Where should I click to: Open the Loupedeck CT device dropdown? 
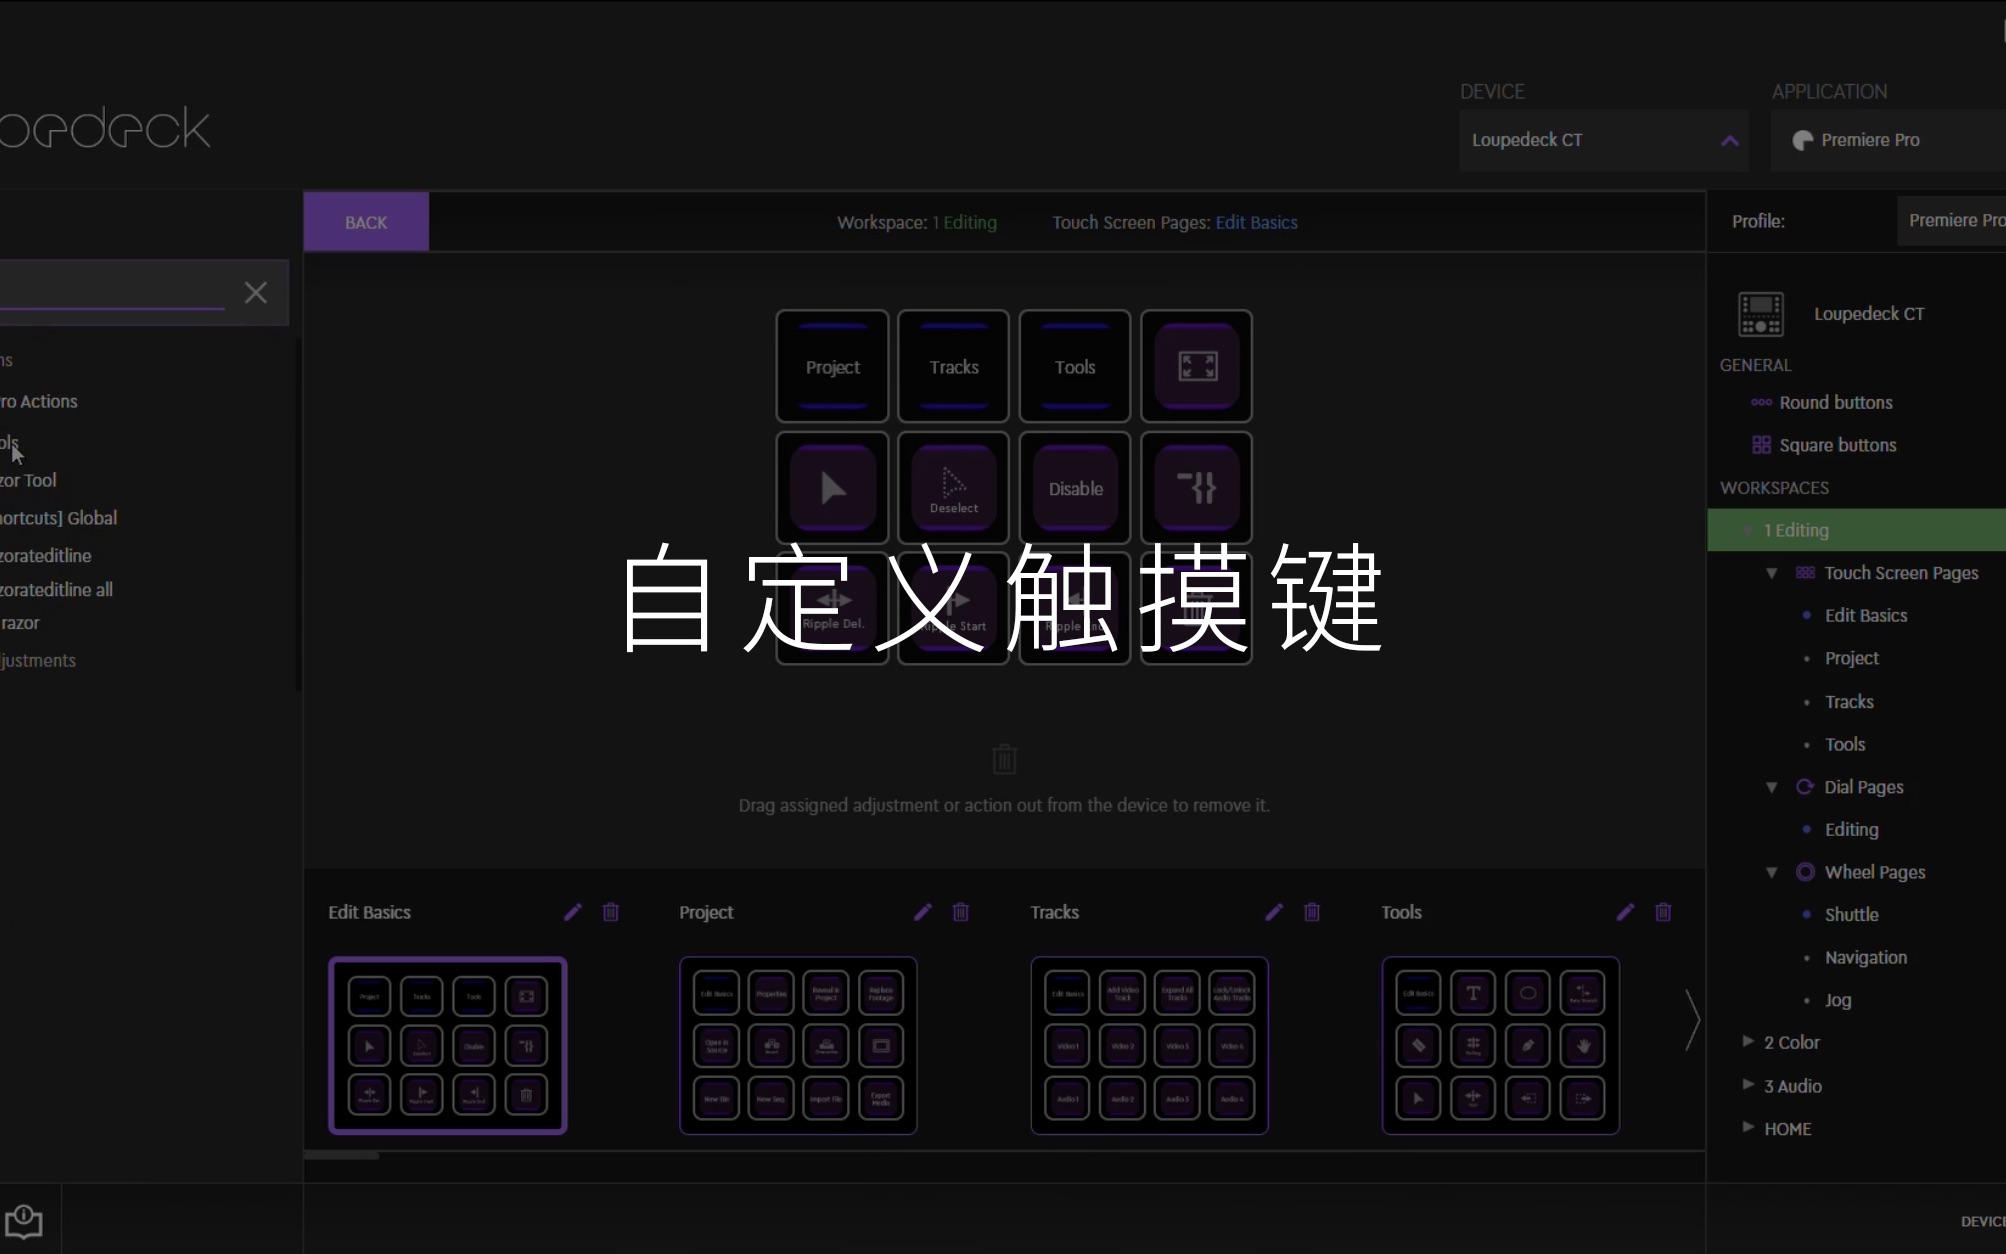[1602, 140]
